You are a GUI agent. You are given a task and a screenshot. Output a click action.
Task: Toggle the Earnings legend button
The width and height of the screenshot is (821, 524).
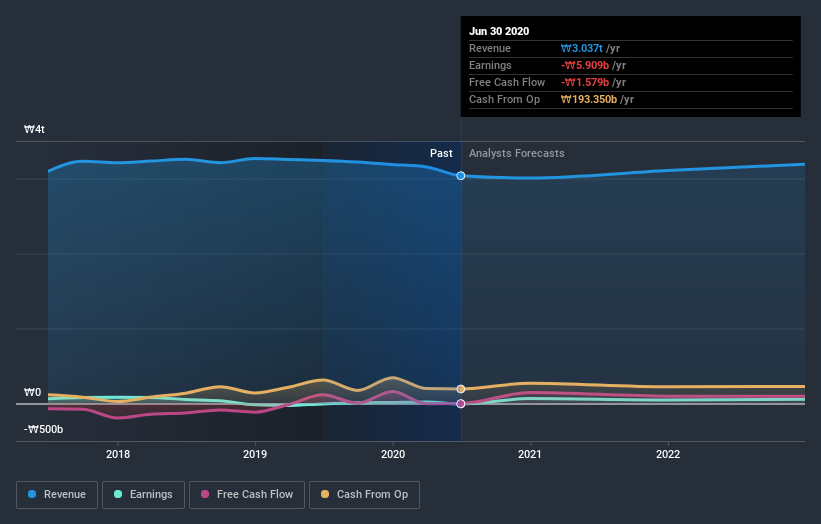tap(143, 494)
